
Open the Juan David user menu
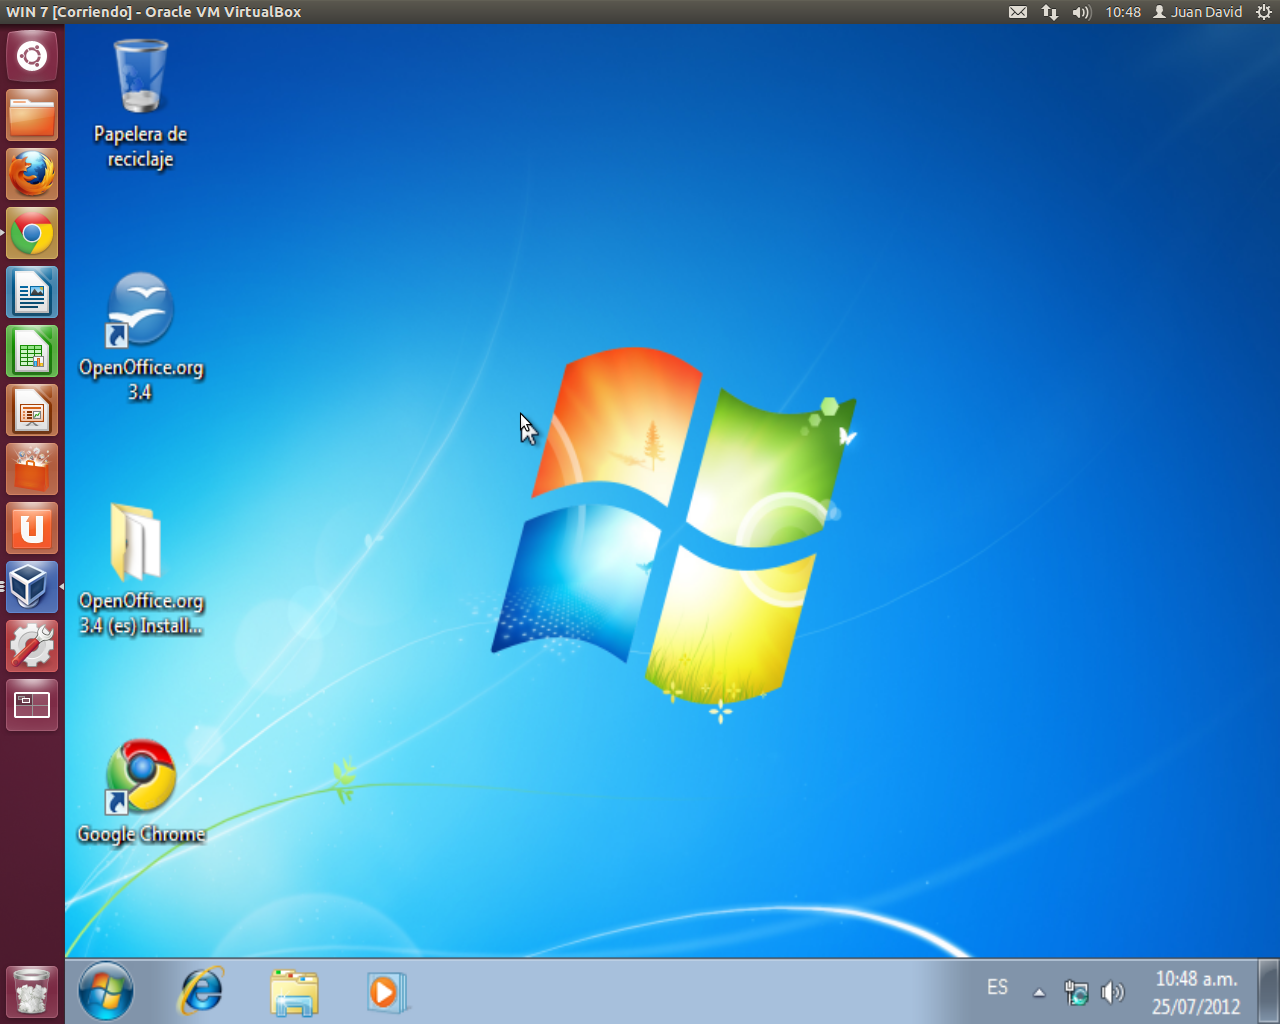pyautogui.click(x=1197, y=12)
